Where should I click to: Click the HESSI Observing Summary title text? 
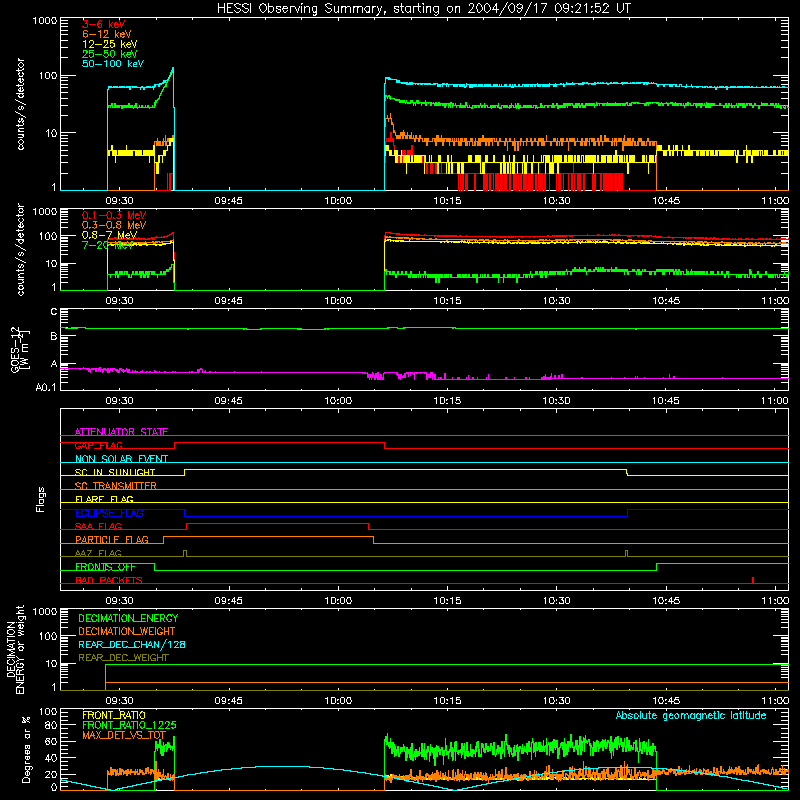click(424, 9)
